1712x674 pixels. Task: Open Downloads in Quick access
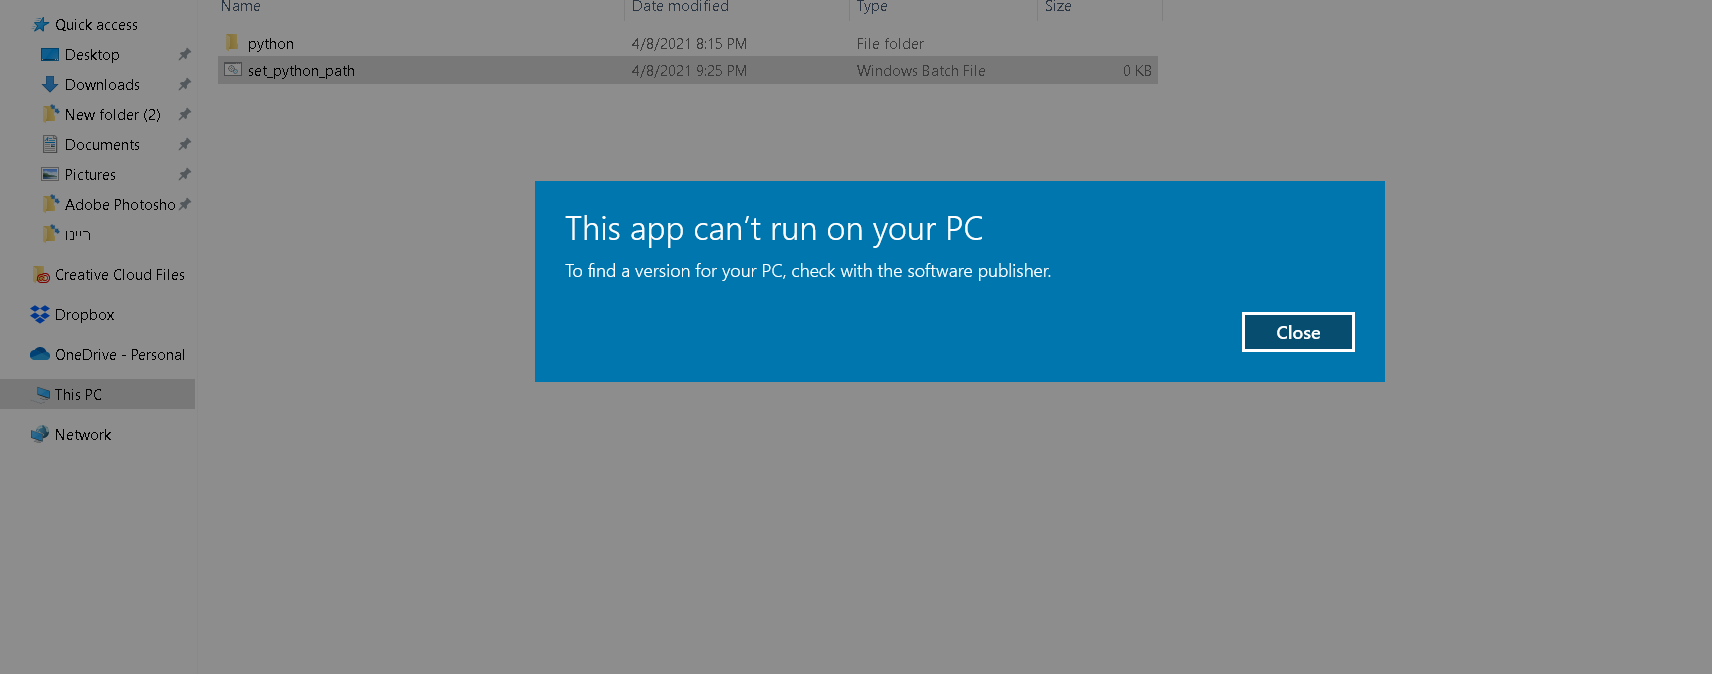click(102, 85)
